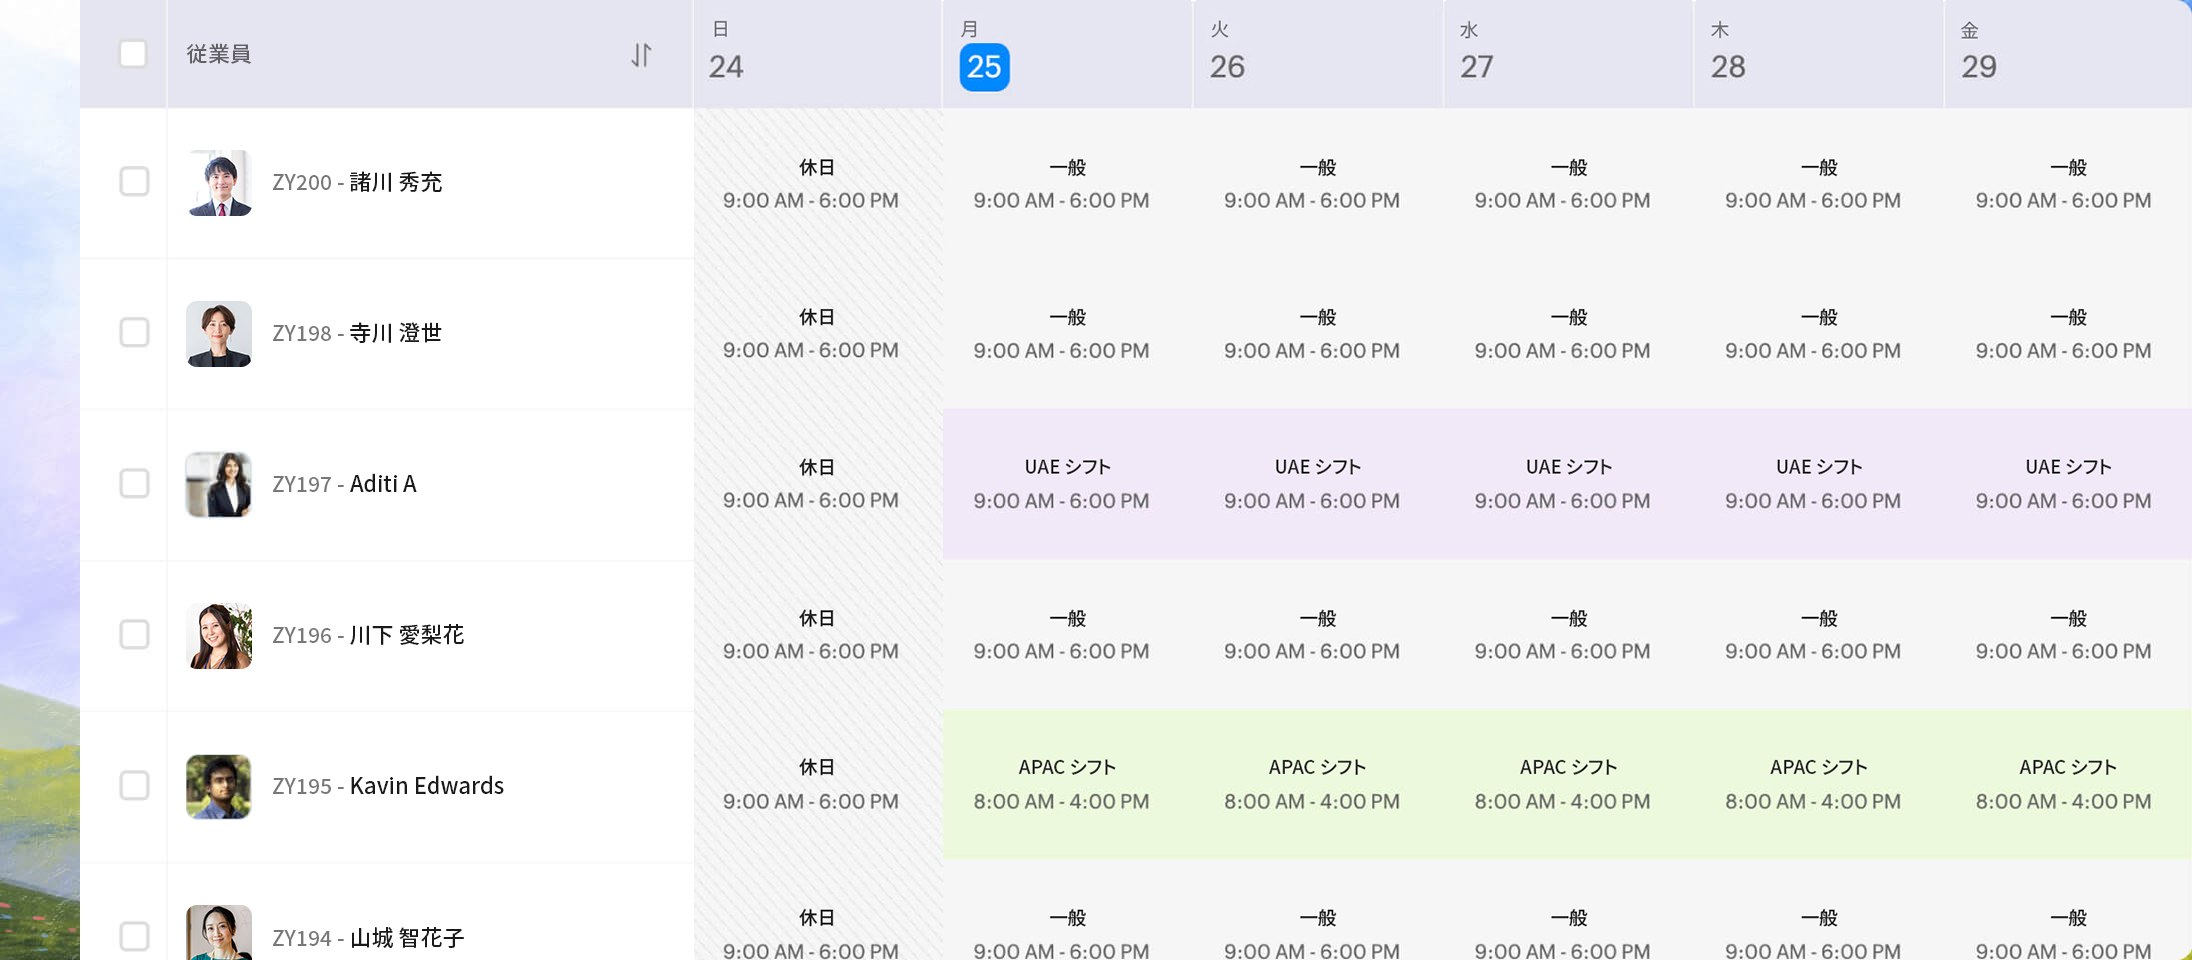This screenshot has height=960, width=2192.
Task: Tick the checkbox for ZY197 Aditi A
Action: click(134, 484)
